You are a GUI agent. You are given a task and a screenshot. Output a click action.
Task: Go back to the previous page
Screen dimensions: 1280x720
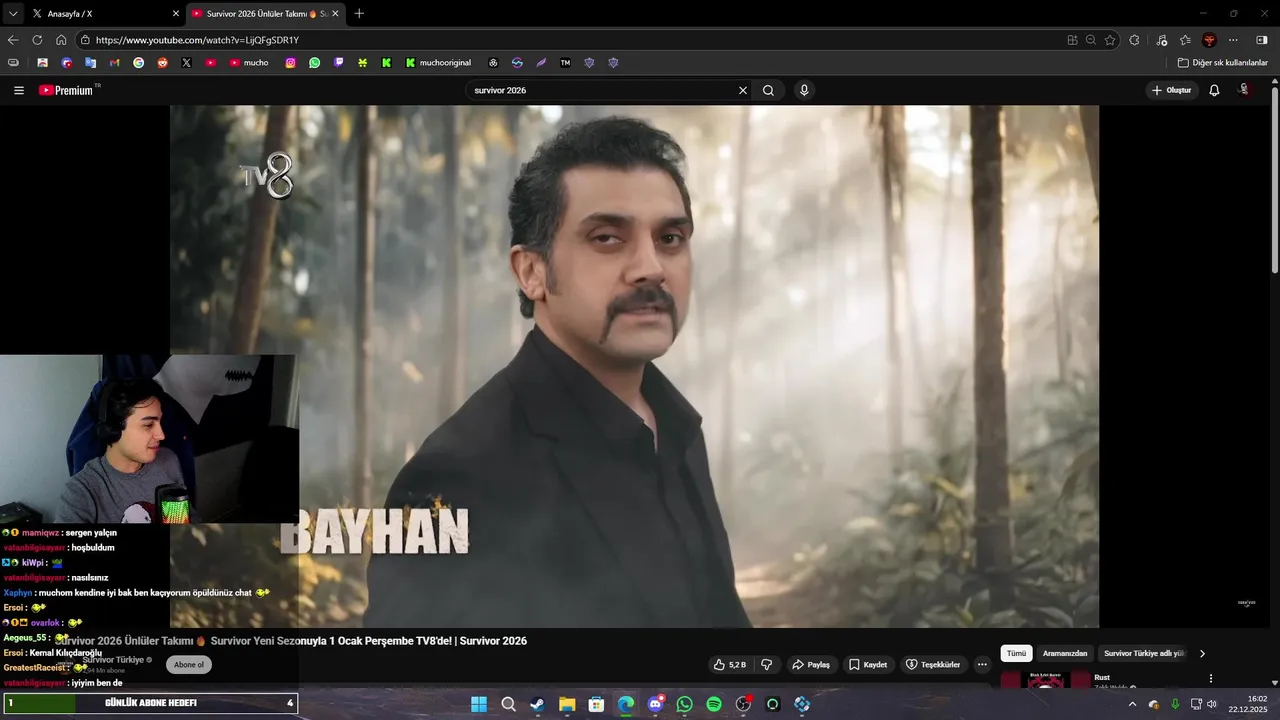click(13, 40)
